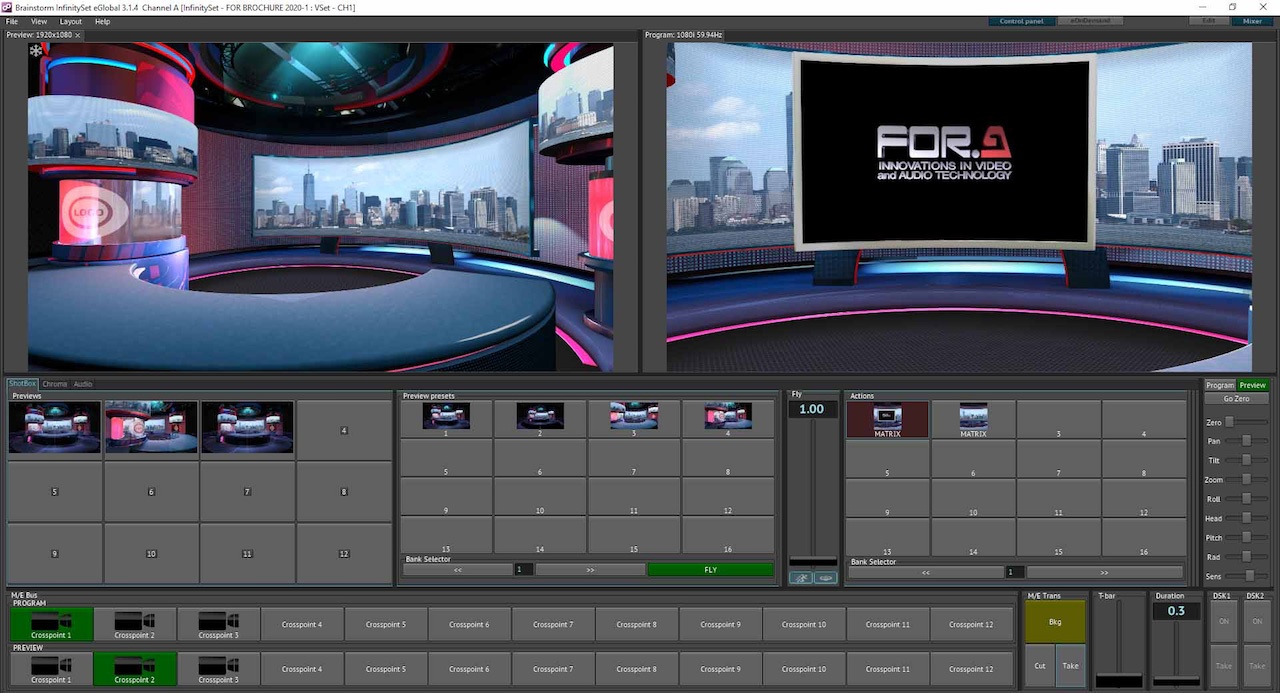Open the File menu
This screenshot has height=693, width=1280.
click(x=12, y=21)
